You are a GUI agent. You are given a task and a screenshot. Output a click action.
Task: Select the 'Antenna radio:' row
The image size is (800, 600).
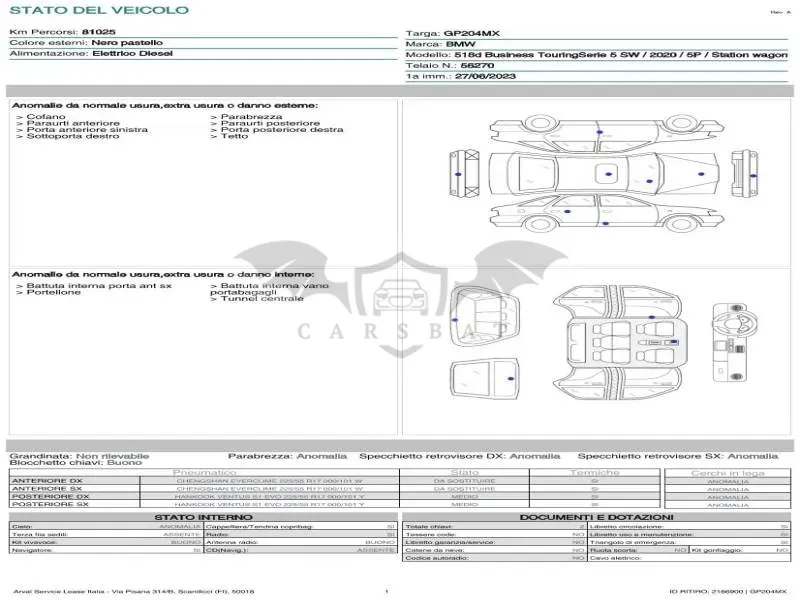coord(301,542)
